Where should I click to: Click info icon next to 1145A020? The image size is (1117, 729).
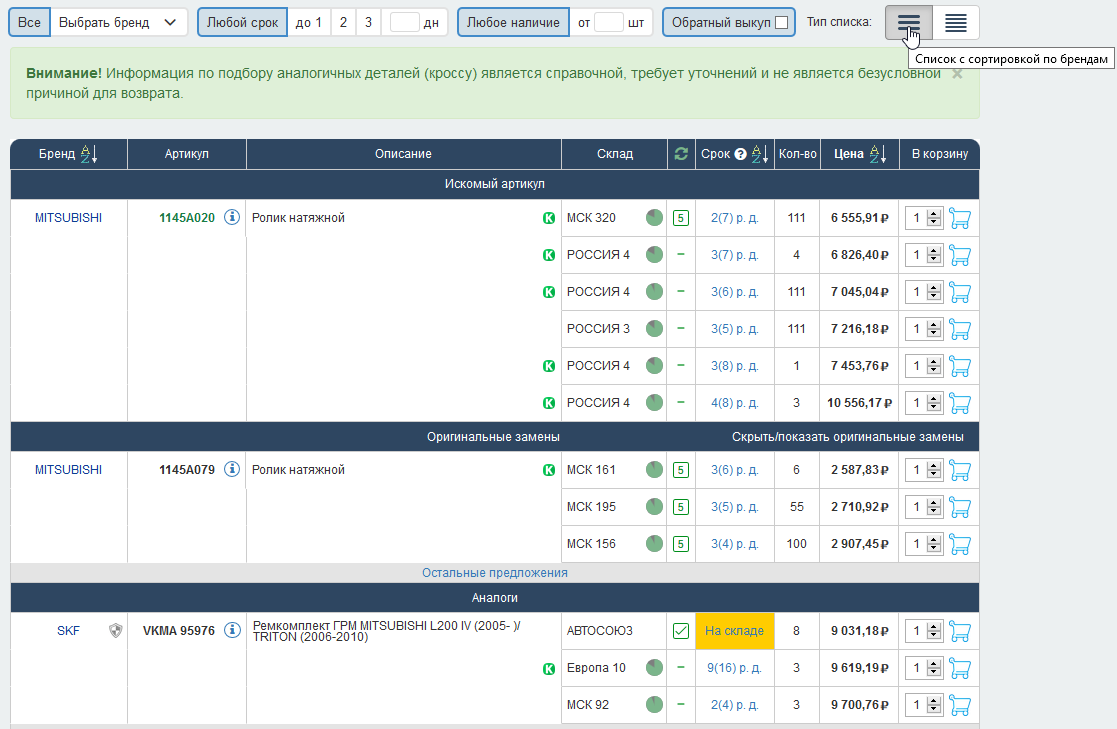[x=232, y=218]
